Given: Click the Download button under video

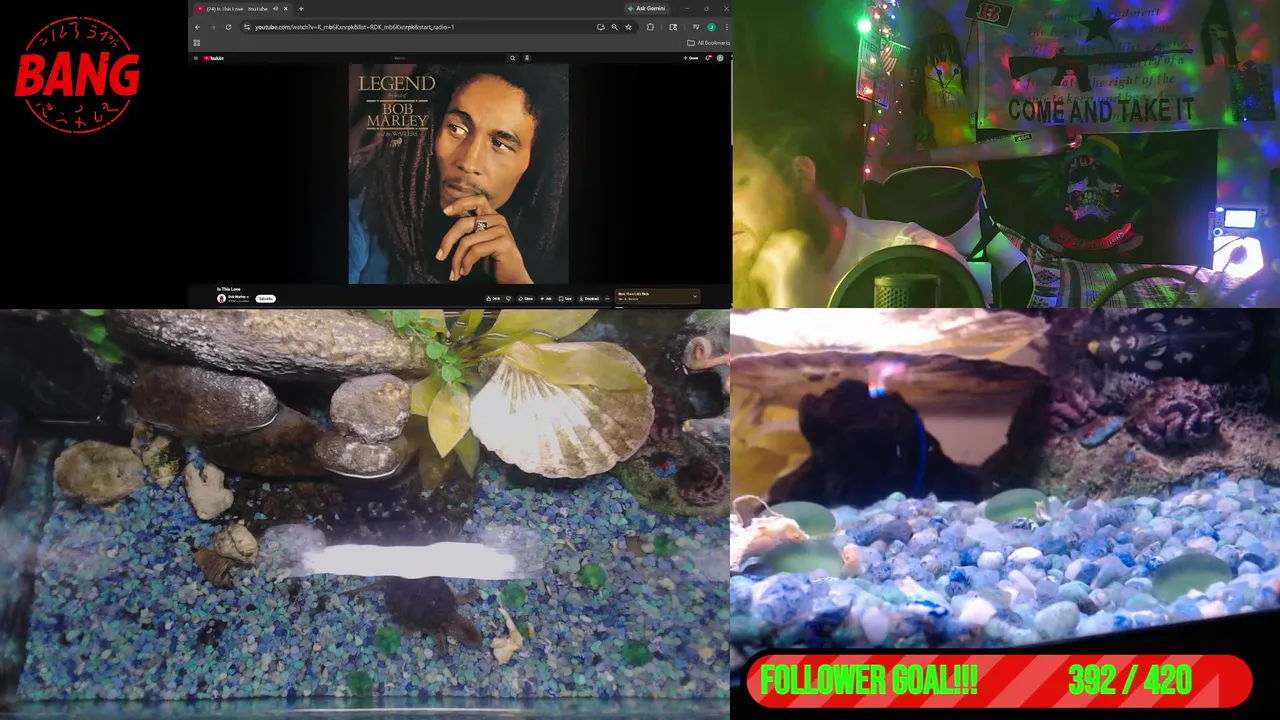Looking at the screenshot, I should (x=589, y=299).
